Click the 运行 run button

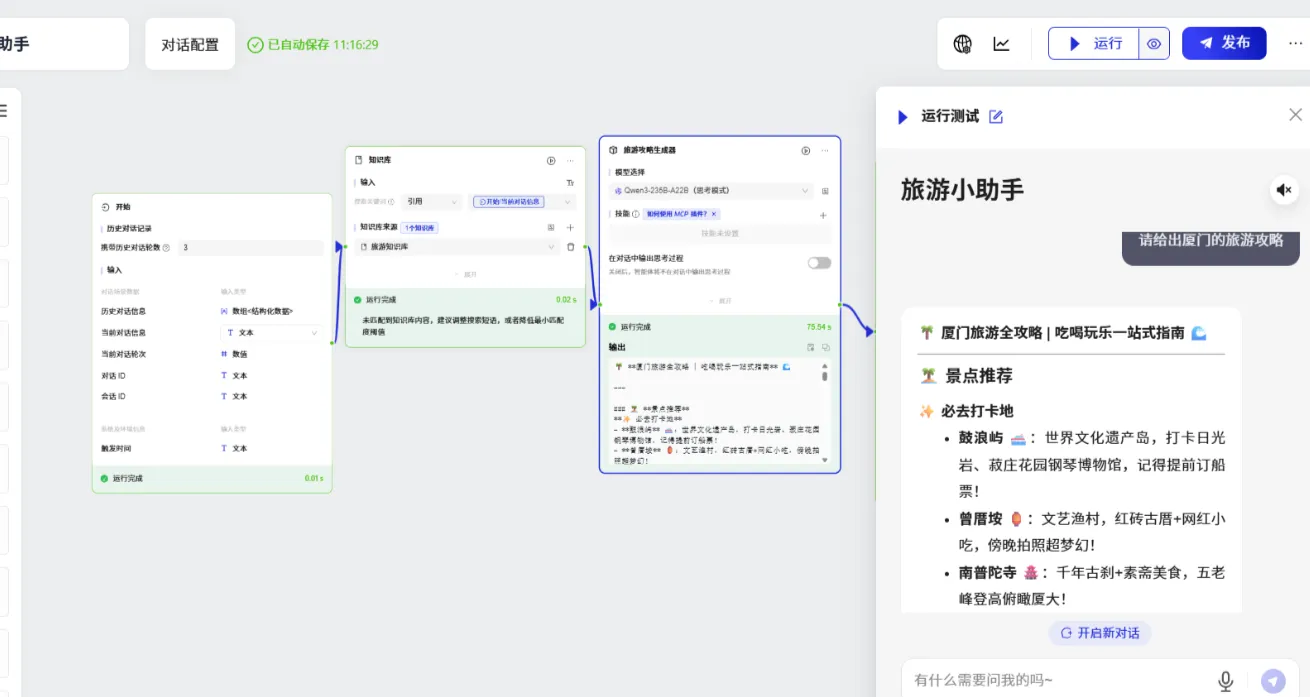click(1094, 44)
